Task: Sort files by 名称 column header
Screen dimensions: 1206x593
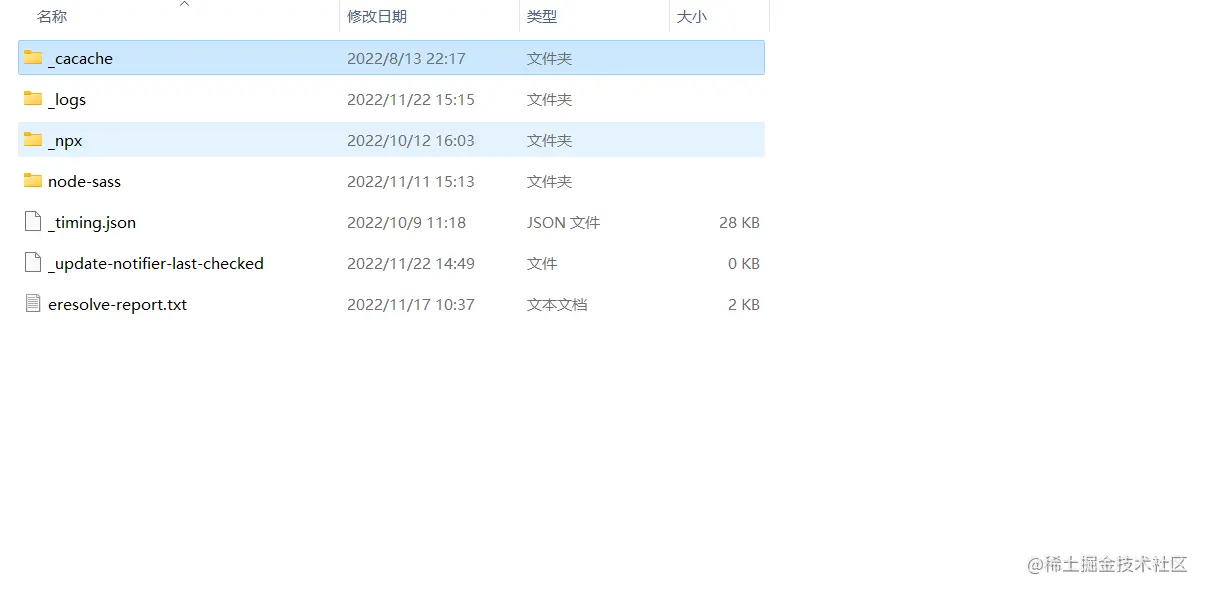Action: (x=52, y=17)
